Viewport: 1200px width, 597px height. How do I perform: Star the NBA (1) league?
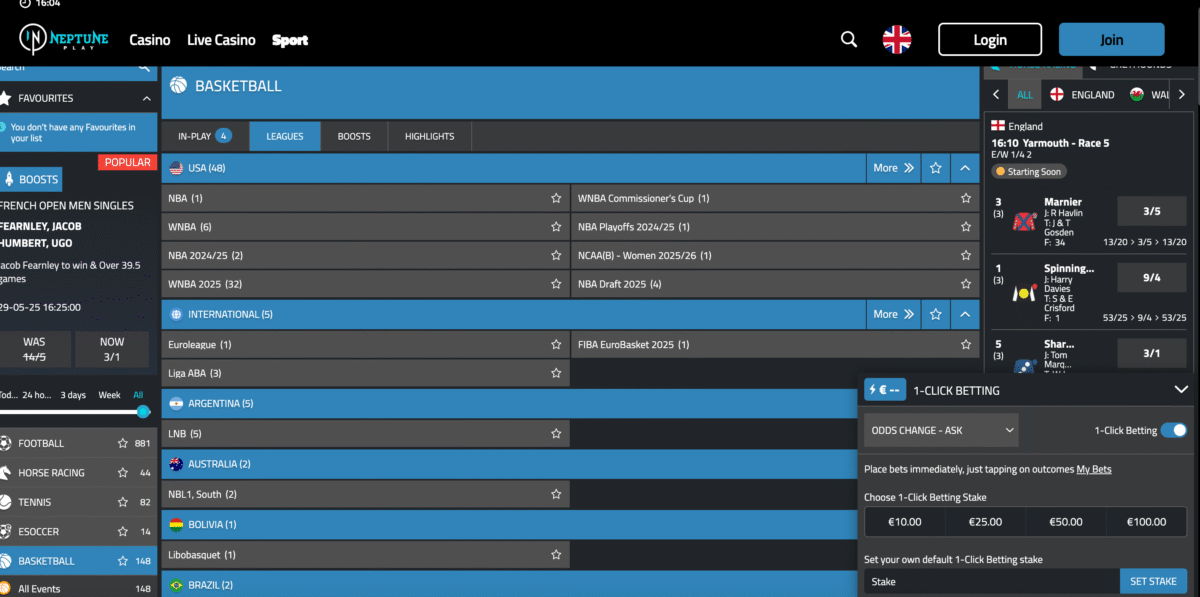pos(556,198)
